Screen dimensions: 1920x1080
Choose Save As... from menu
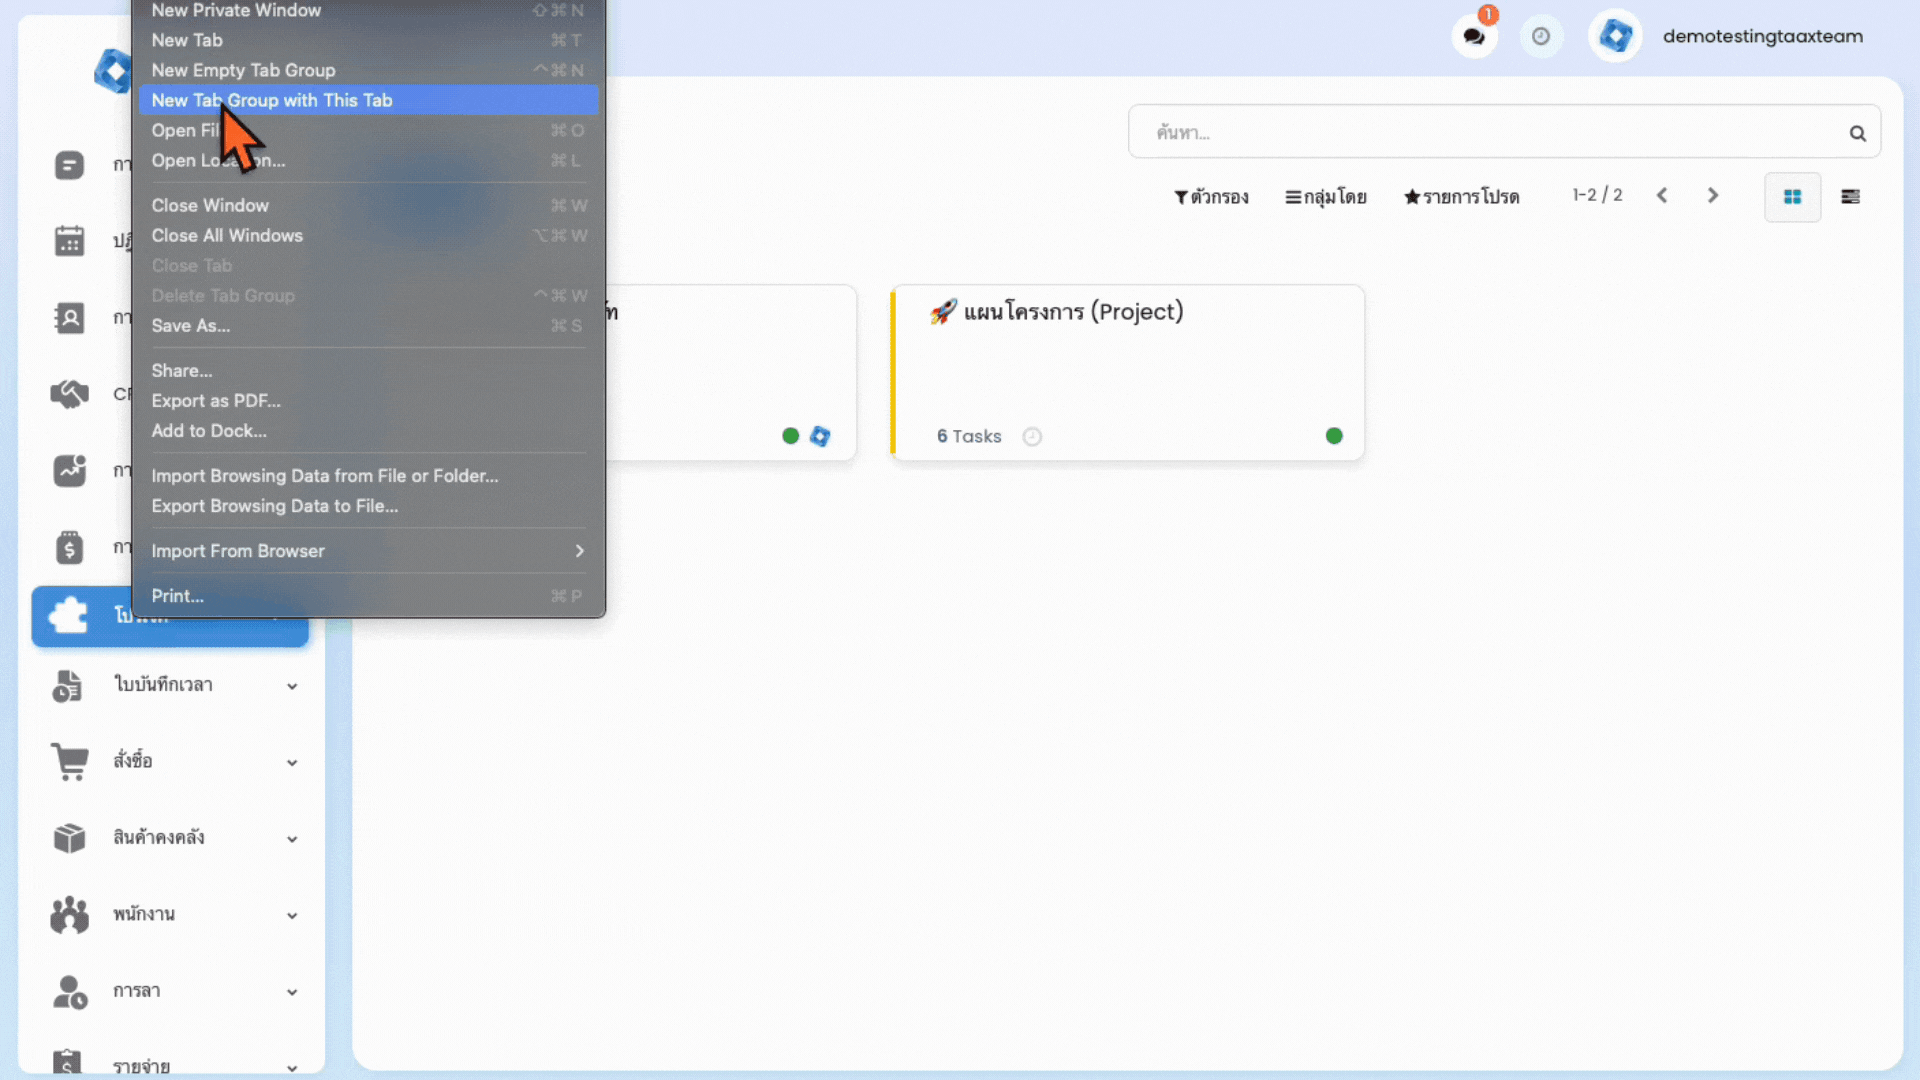(368, 325)
